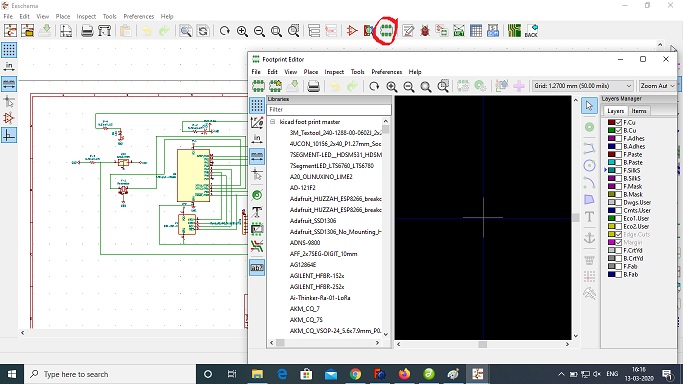Enable F.SilkS layer checkbox

click(618, 170)
